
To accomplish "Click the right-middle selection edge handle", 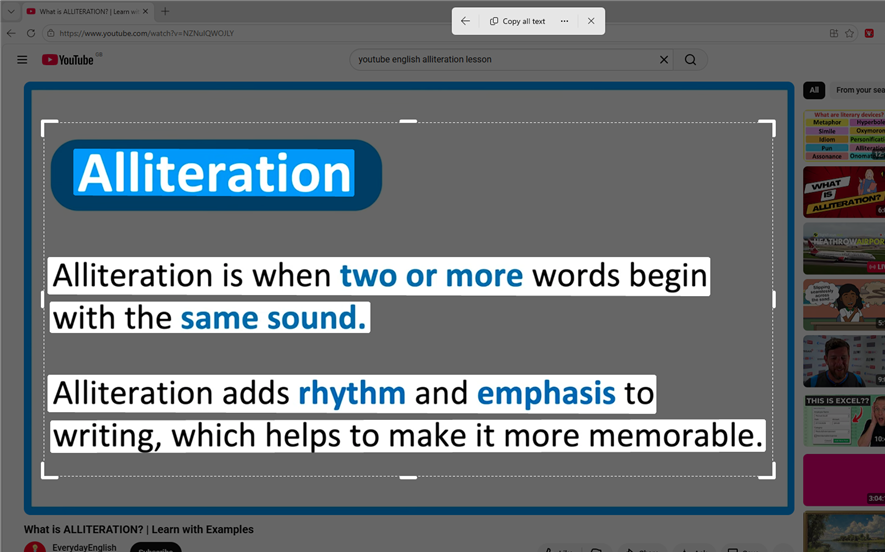I will point(774,299).
